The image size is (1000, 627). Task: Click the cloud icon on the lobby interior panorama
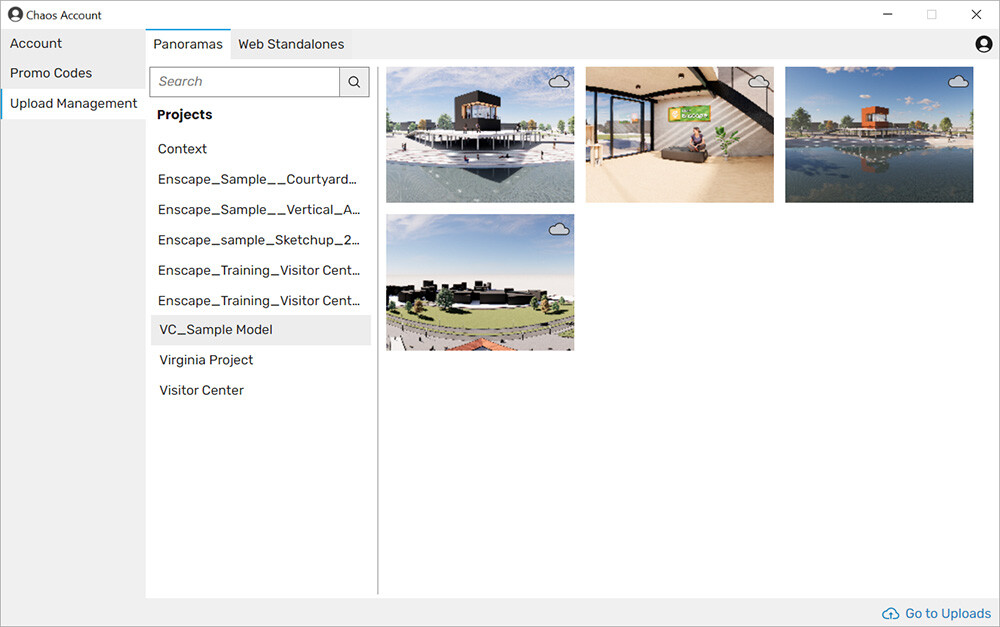click(759, 81)
